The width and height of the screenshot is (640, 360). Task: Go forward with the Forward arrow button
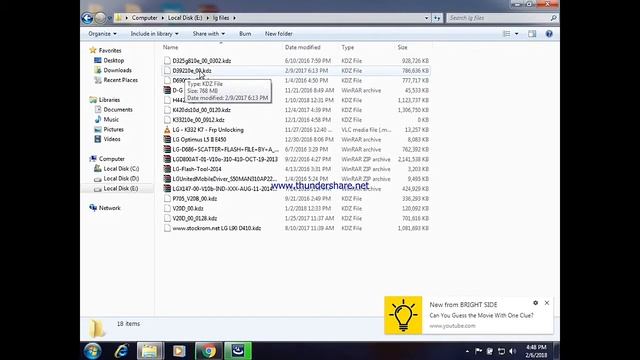(100, 18)
